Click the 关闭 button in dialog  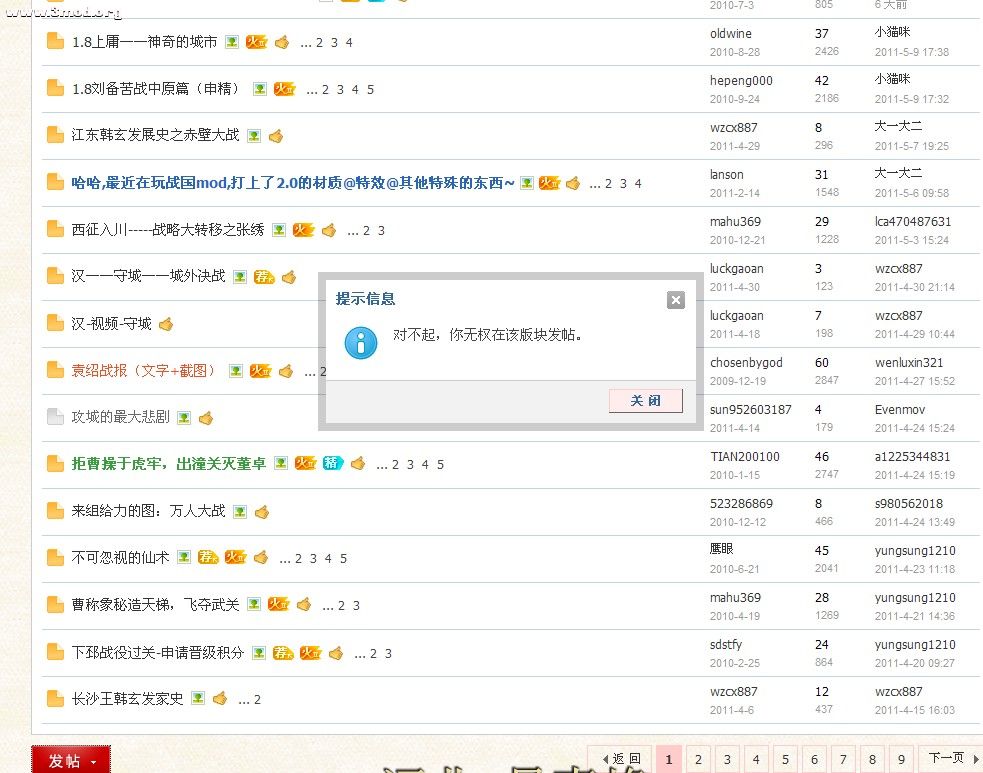coord(645,401)
